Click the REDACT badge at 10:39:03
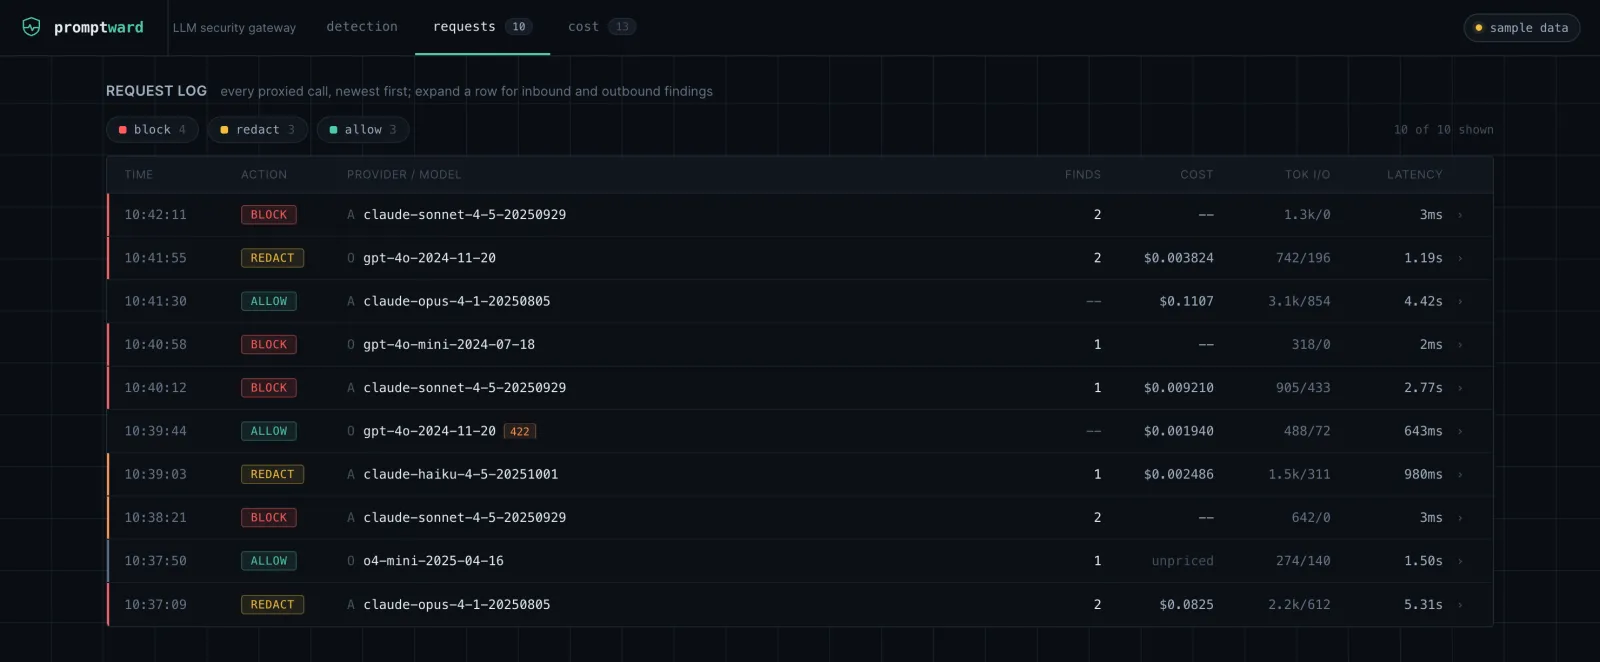 (272, 475)
